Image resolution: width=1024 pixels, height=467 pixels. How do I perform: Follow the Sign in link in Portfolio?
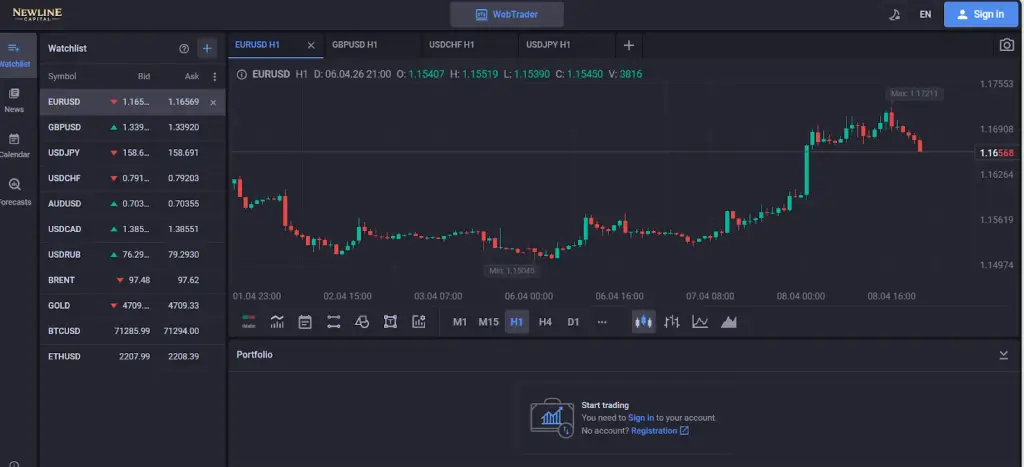641,418
